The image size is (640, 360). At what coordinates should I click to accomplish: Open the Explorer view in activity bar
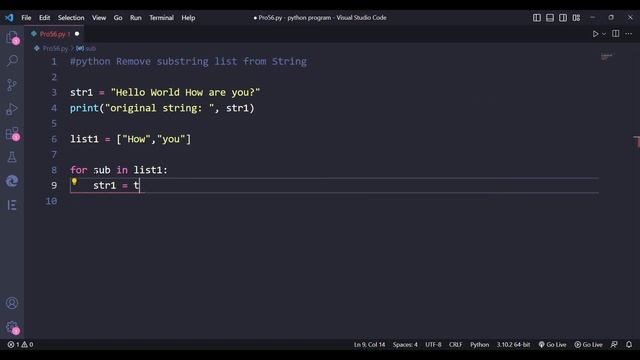coord(12,38)
